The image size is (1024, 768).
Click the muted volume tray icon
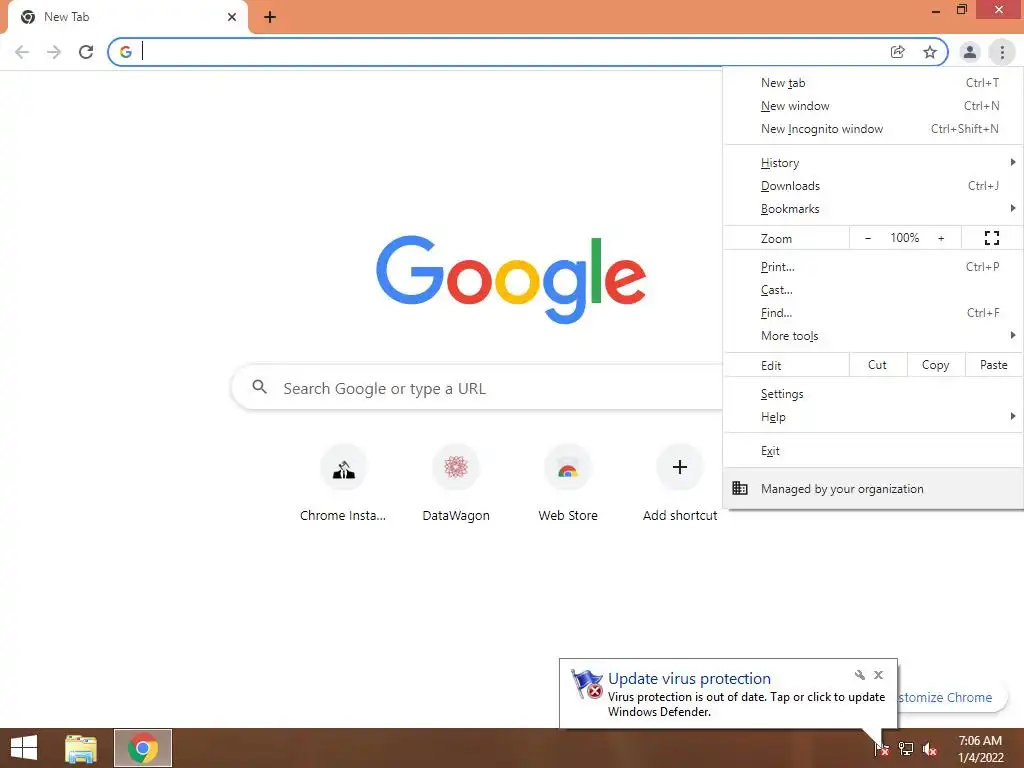pos(930,749)
